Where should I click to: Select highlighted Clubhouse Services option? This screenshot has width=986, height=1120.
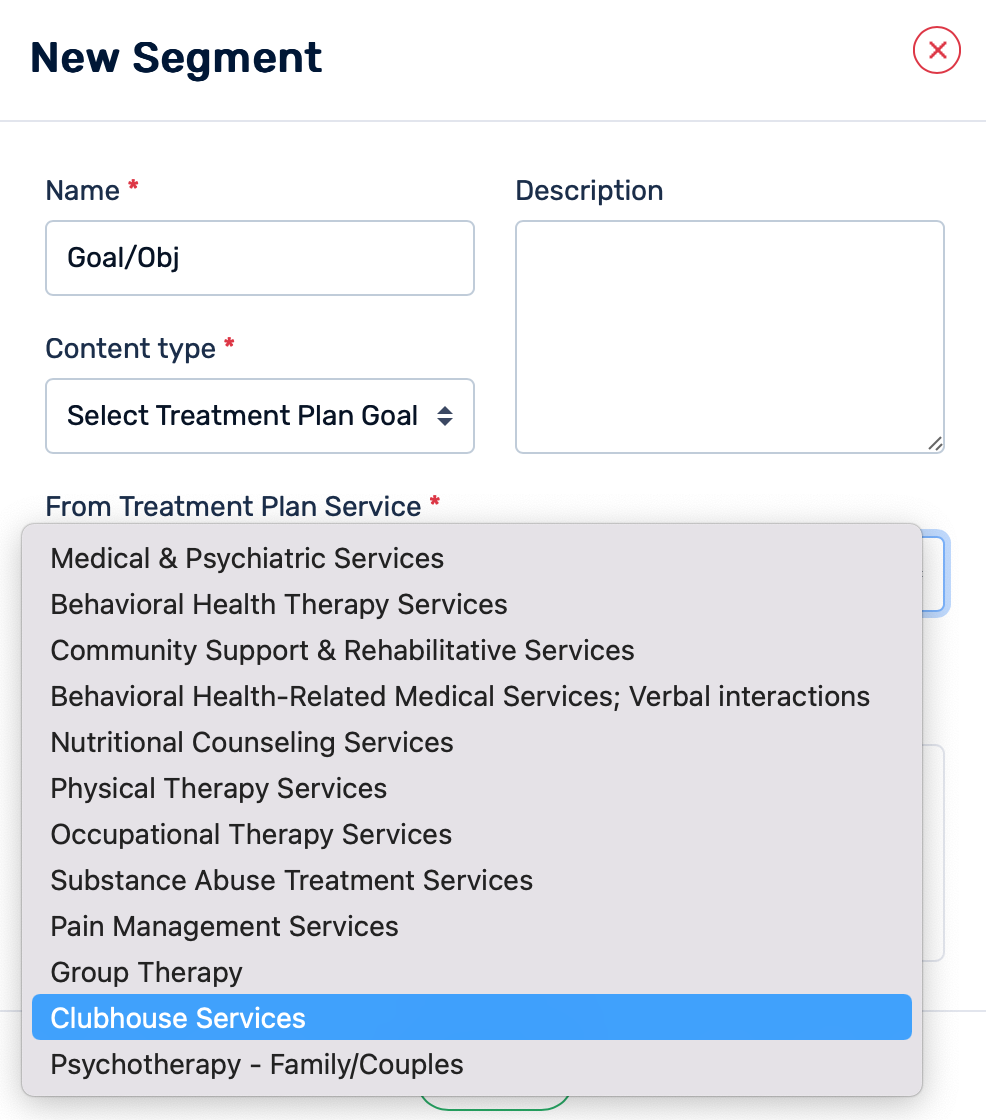pyautogui.click(x=178, y=1018)
